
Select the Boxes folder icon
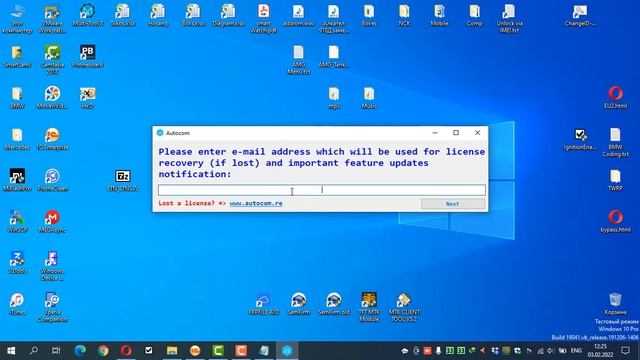(369, 15)
